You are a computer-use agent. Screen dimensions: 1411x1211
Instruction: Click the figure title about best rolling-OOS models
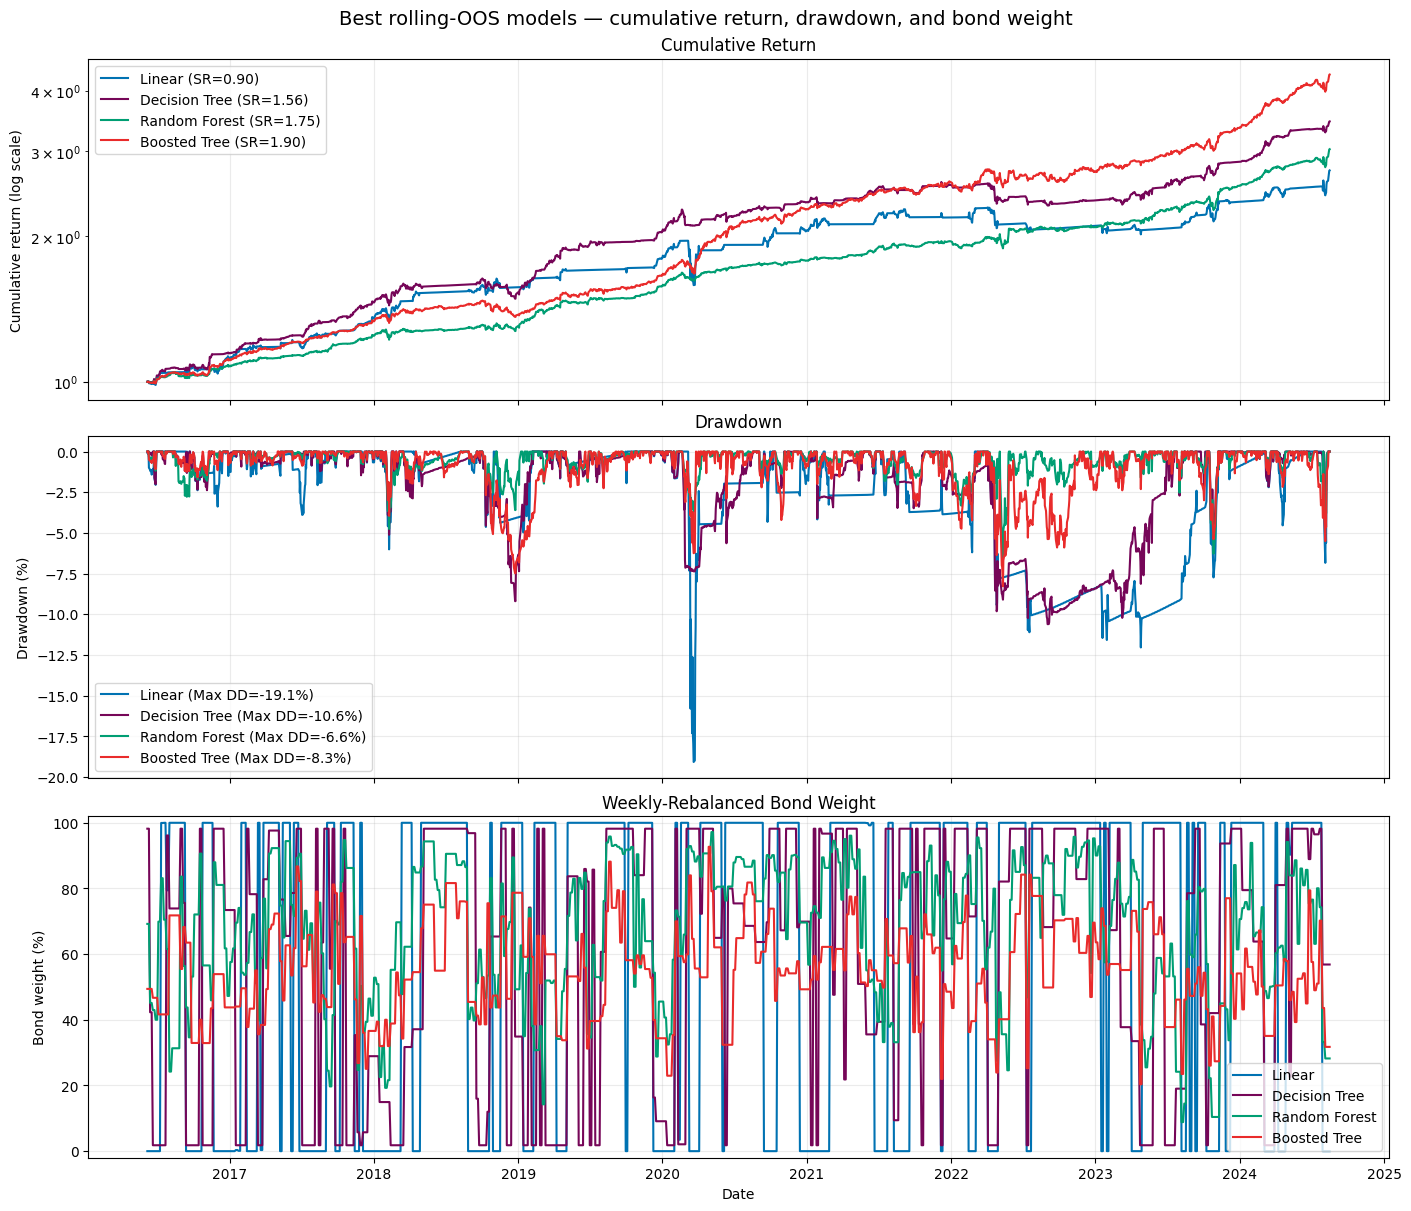click(x=705, y=19)
